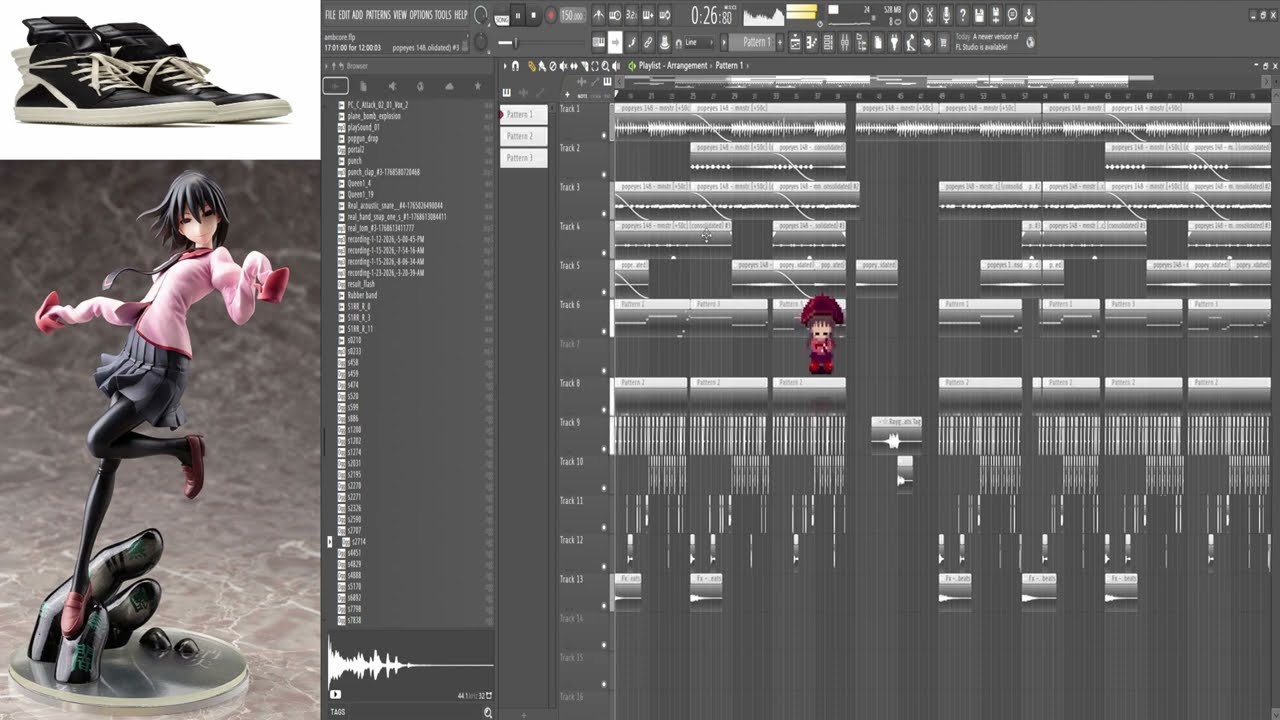The height and width of the screenshot is (720, 1280).
Task: Select the Slice tool in playlist
Action: (x=585, y=66)
